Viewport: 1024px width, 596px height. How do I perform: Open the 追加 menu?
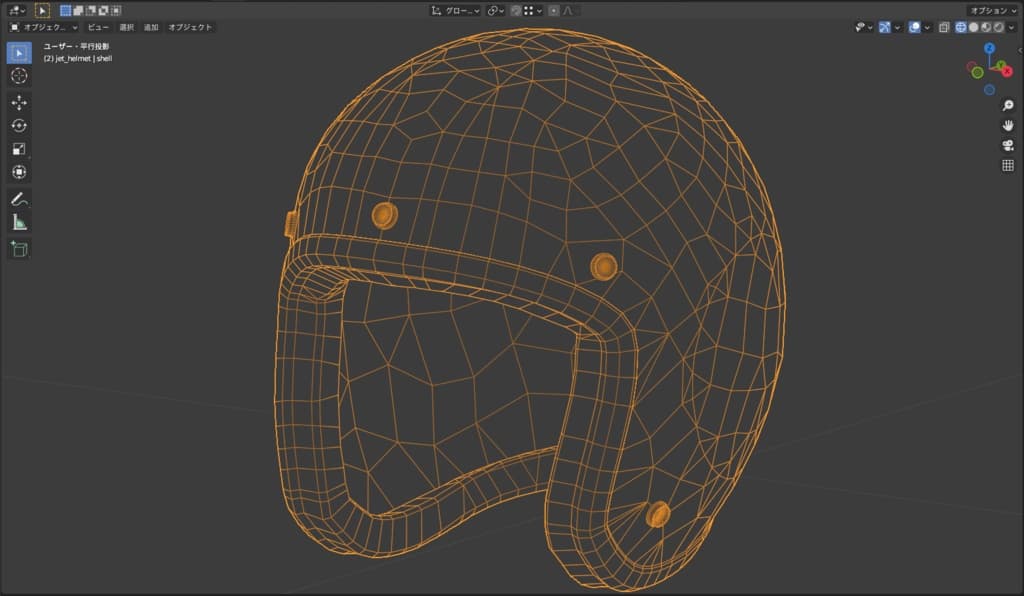coord(151,27)
